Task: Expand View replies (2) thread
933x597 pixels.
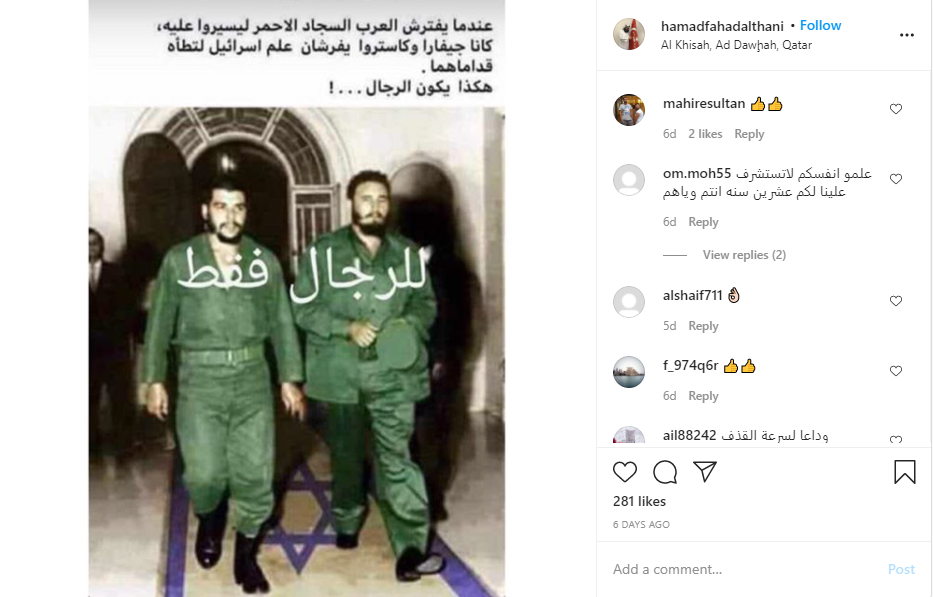Action: [744, 255]
